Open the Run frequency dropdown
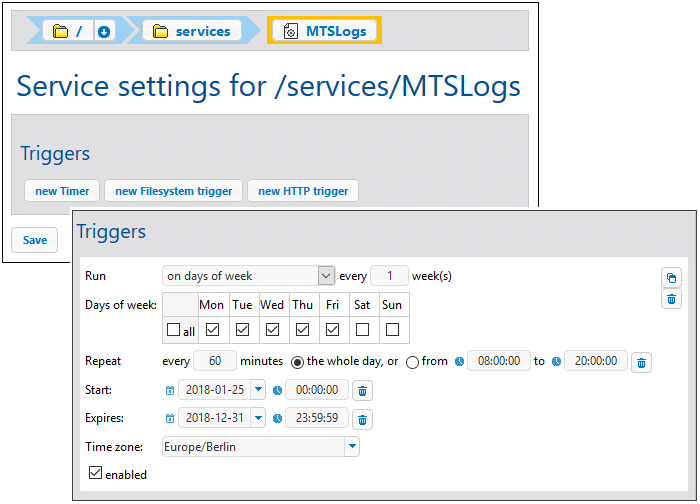The width and height of the screenshot is (700, 504). click(x=325, y=276)
